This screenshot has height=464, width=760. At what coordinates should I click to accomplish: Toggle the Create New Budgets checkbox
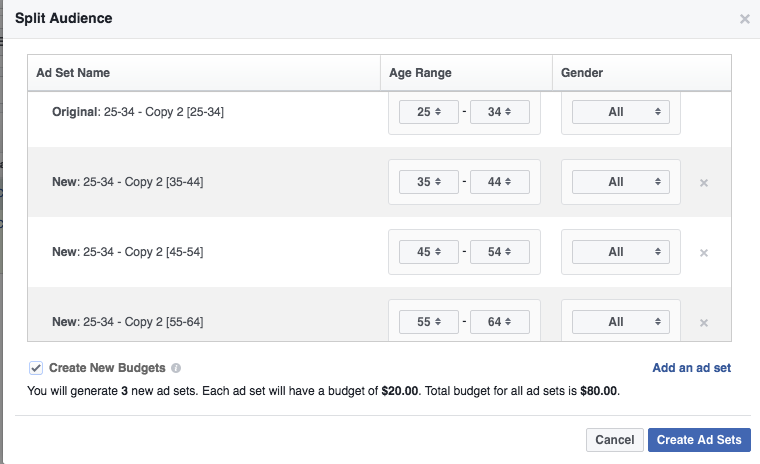(x=36, y=368)
